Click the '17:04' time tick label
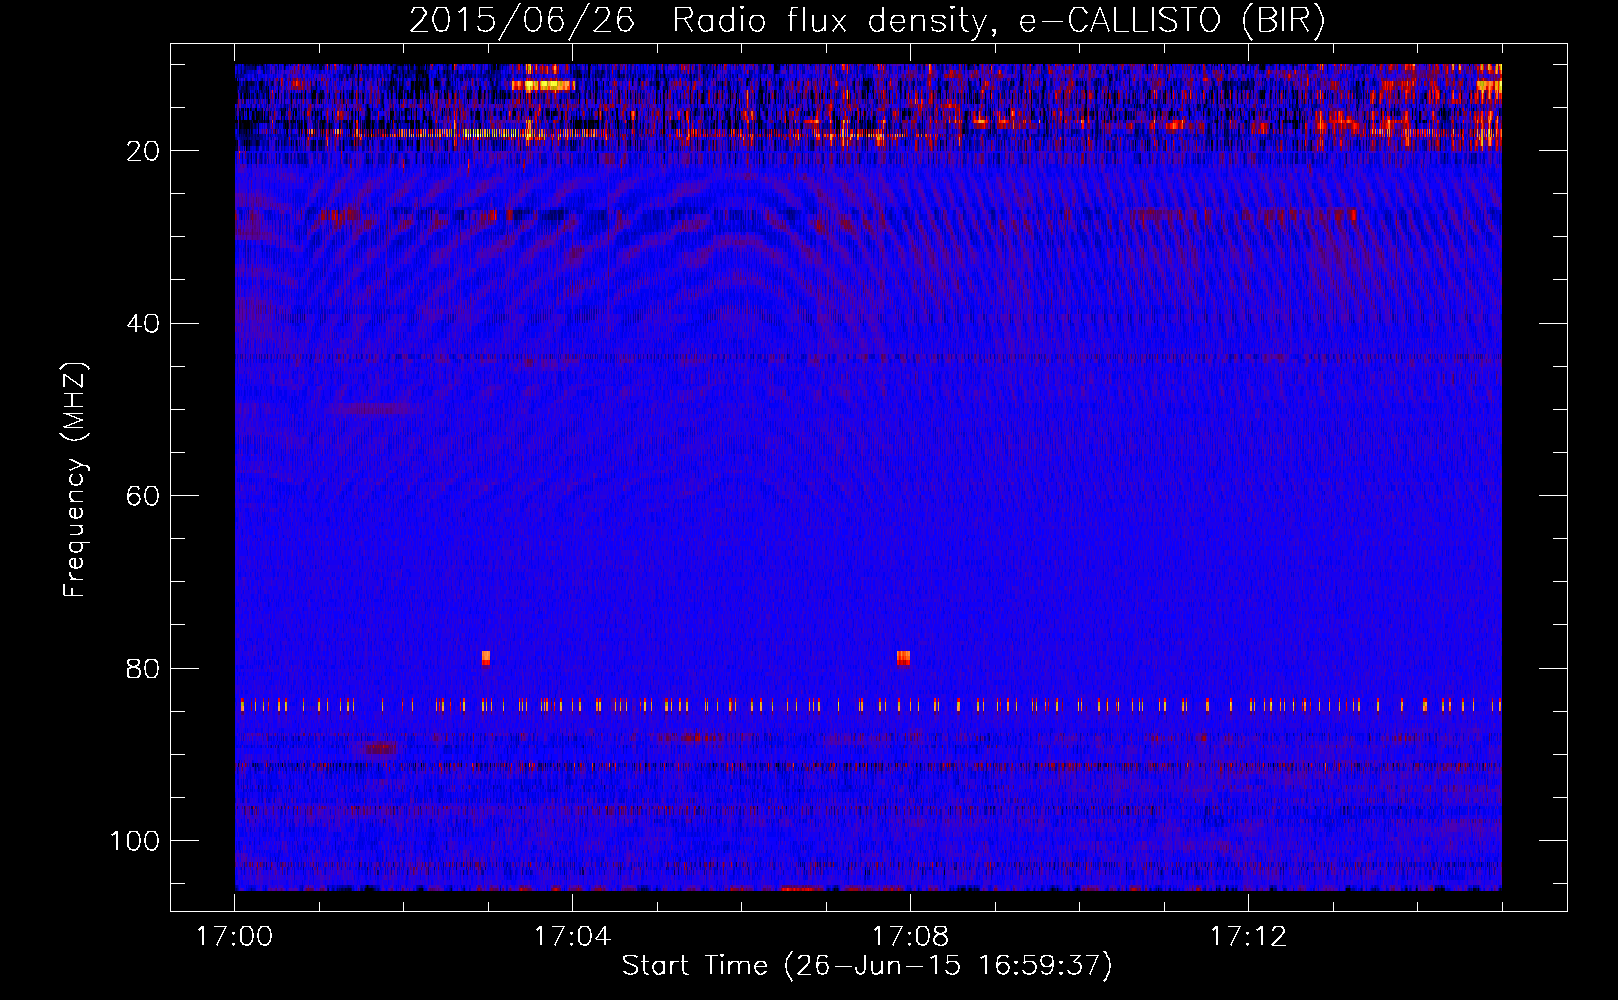Image resolution: width=1618 pixels, height=1000 pixels. pos(572,937)
